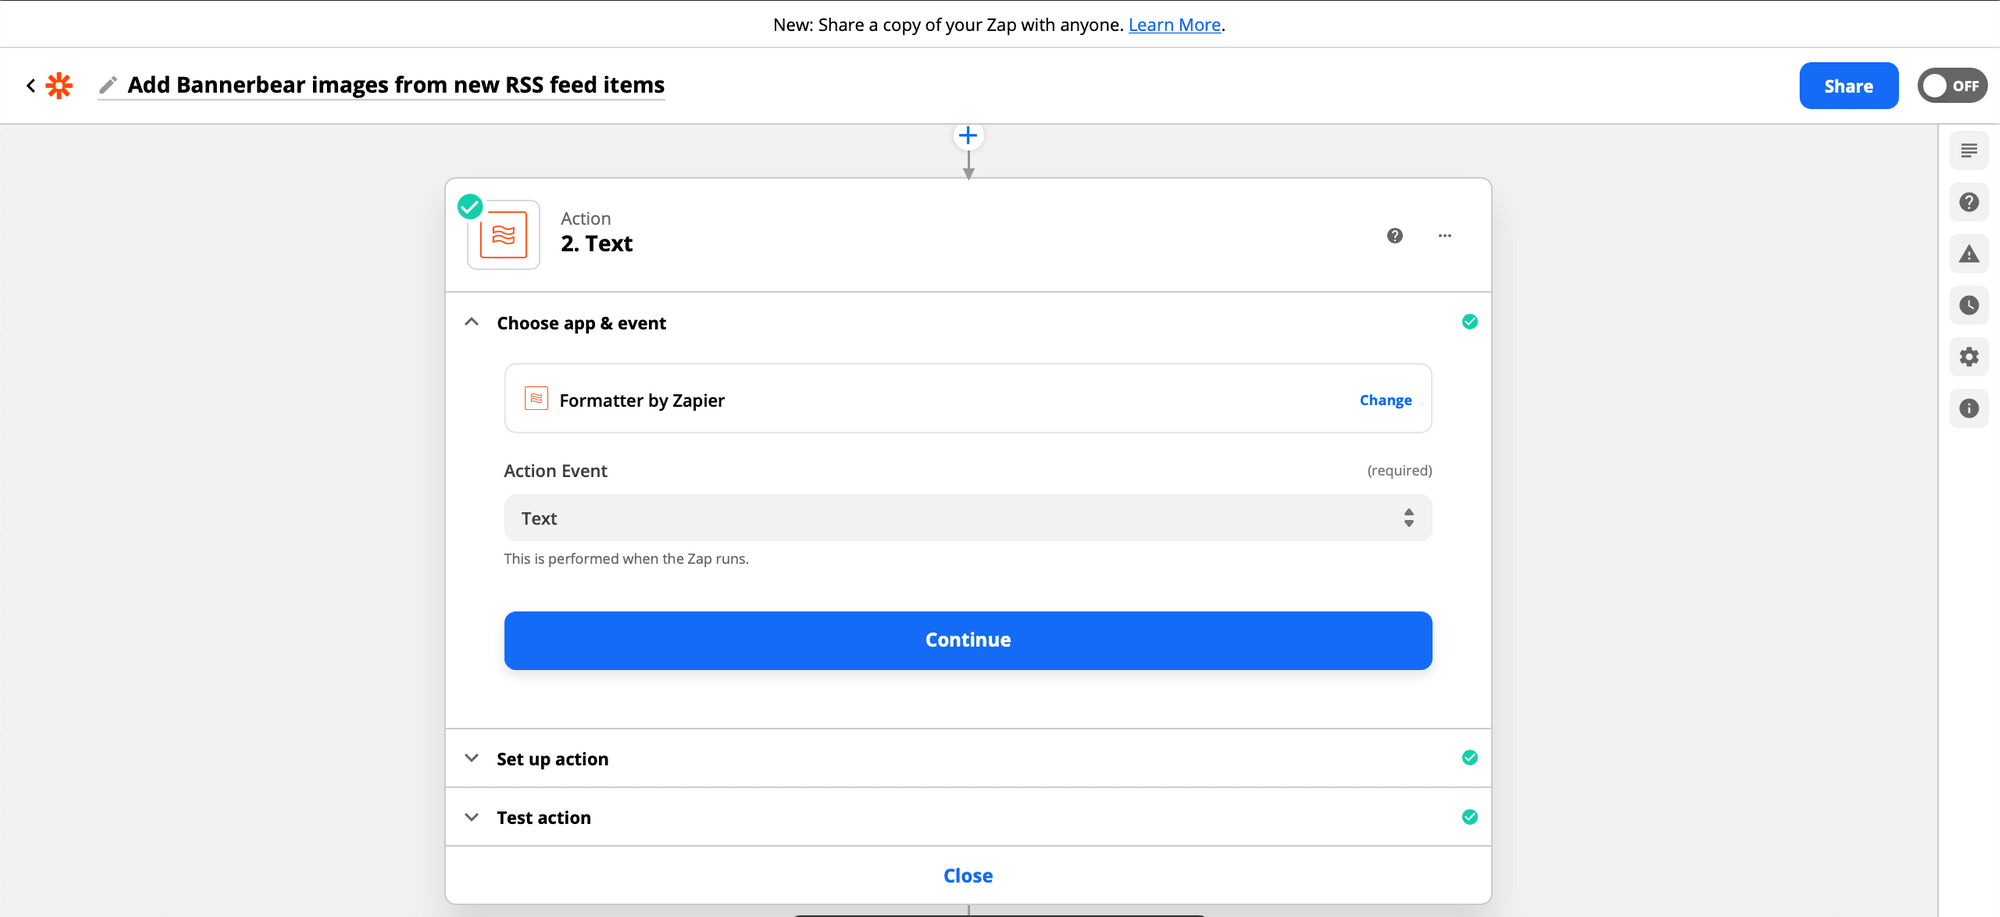Select the '2. Text' step title
Screen dimensions: 2000x917
coord(597,244)
